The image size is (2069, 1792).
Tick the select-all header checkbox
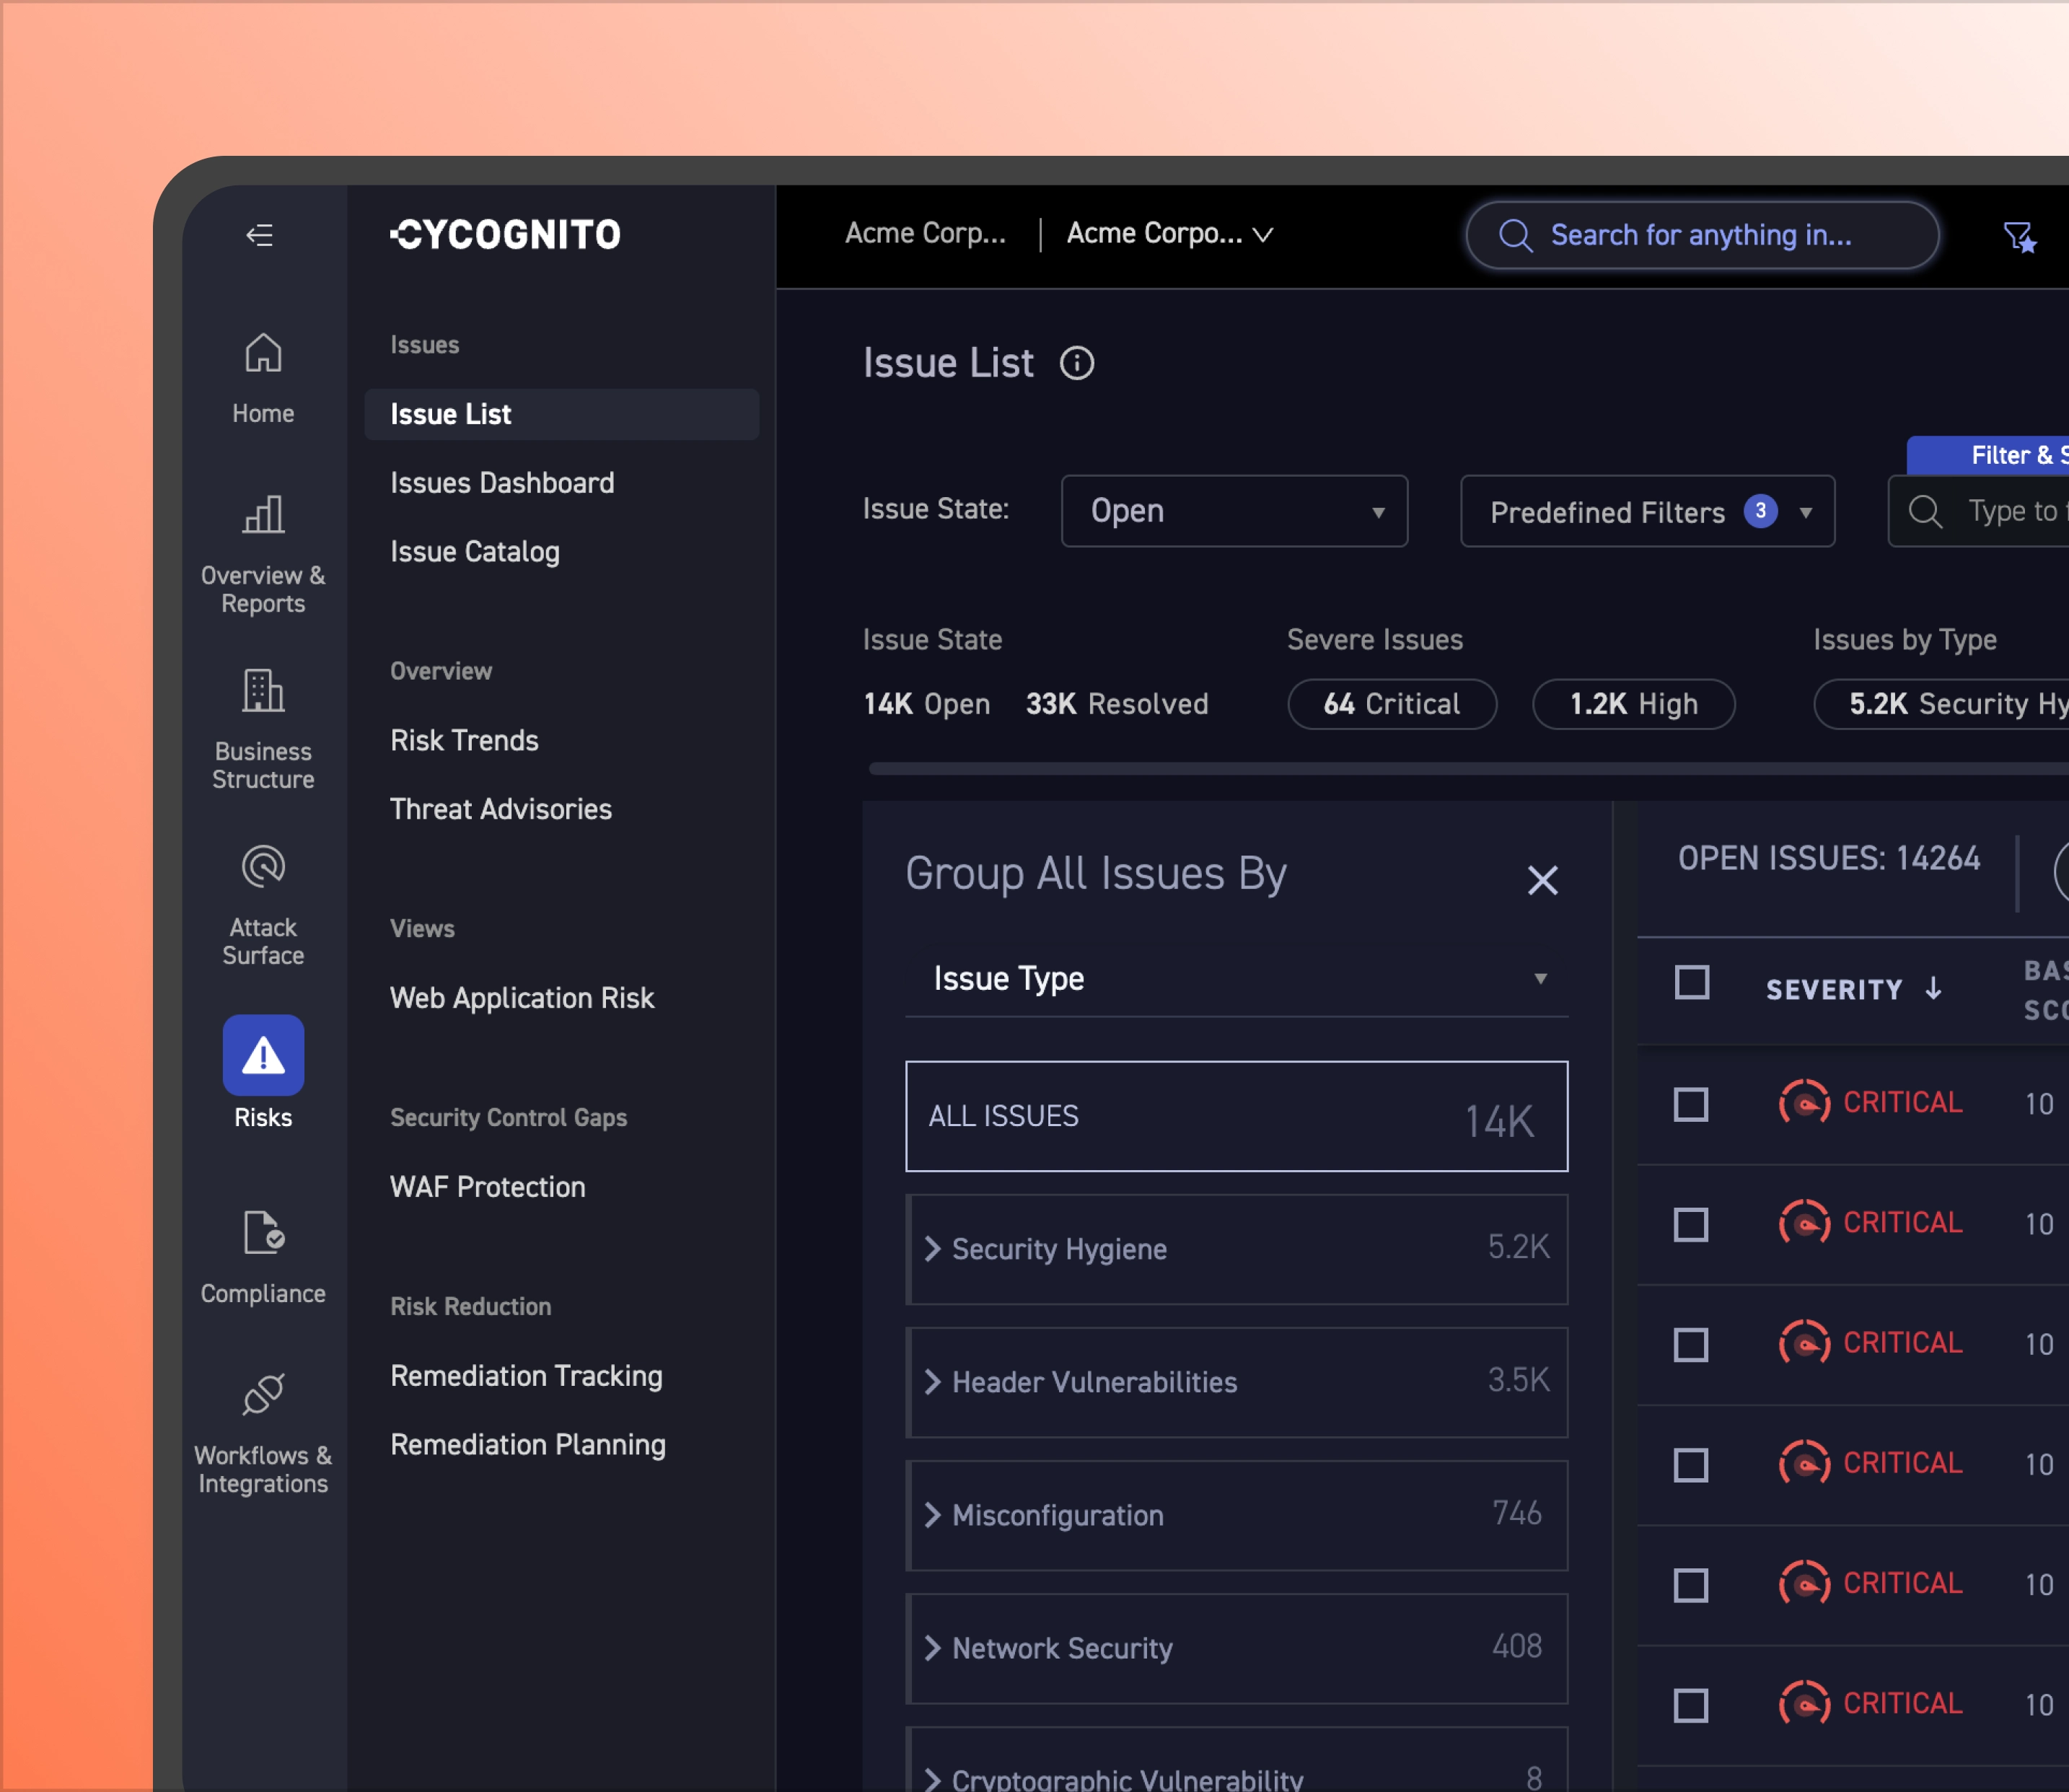pos(1691,983)
